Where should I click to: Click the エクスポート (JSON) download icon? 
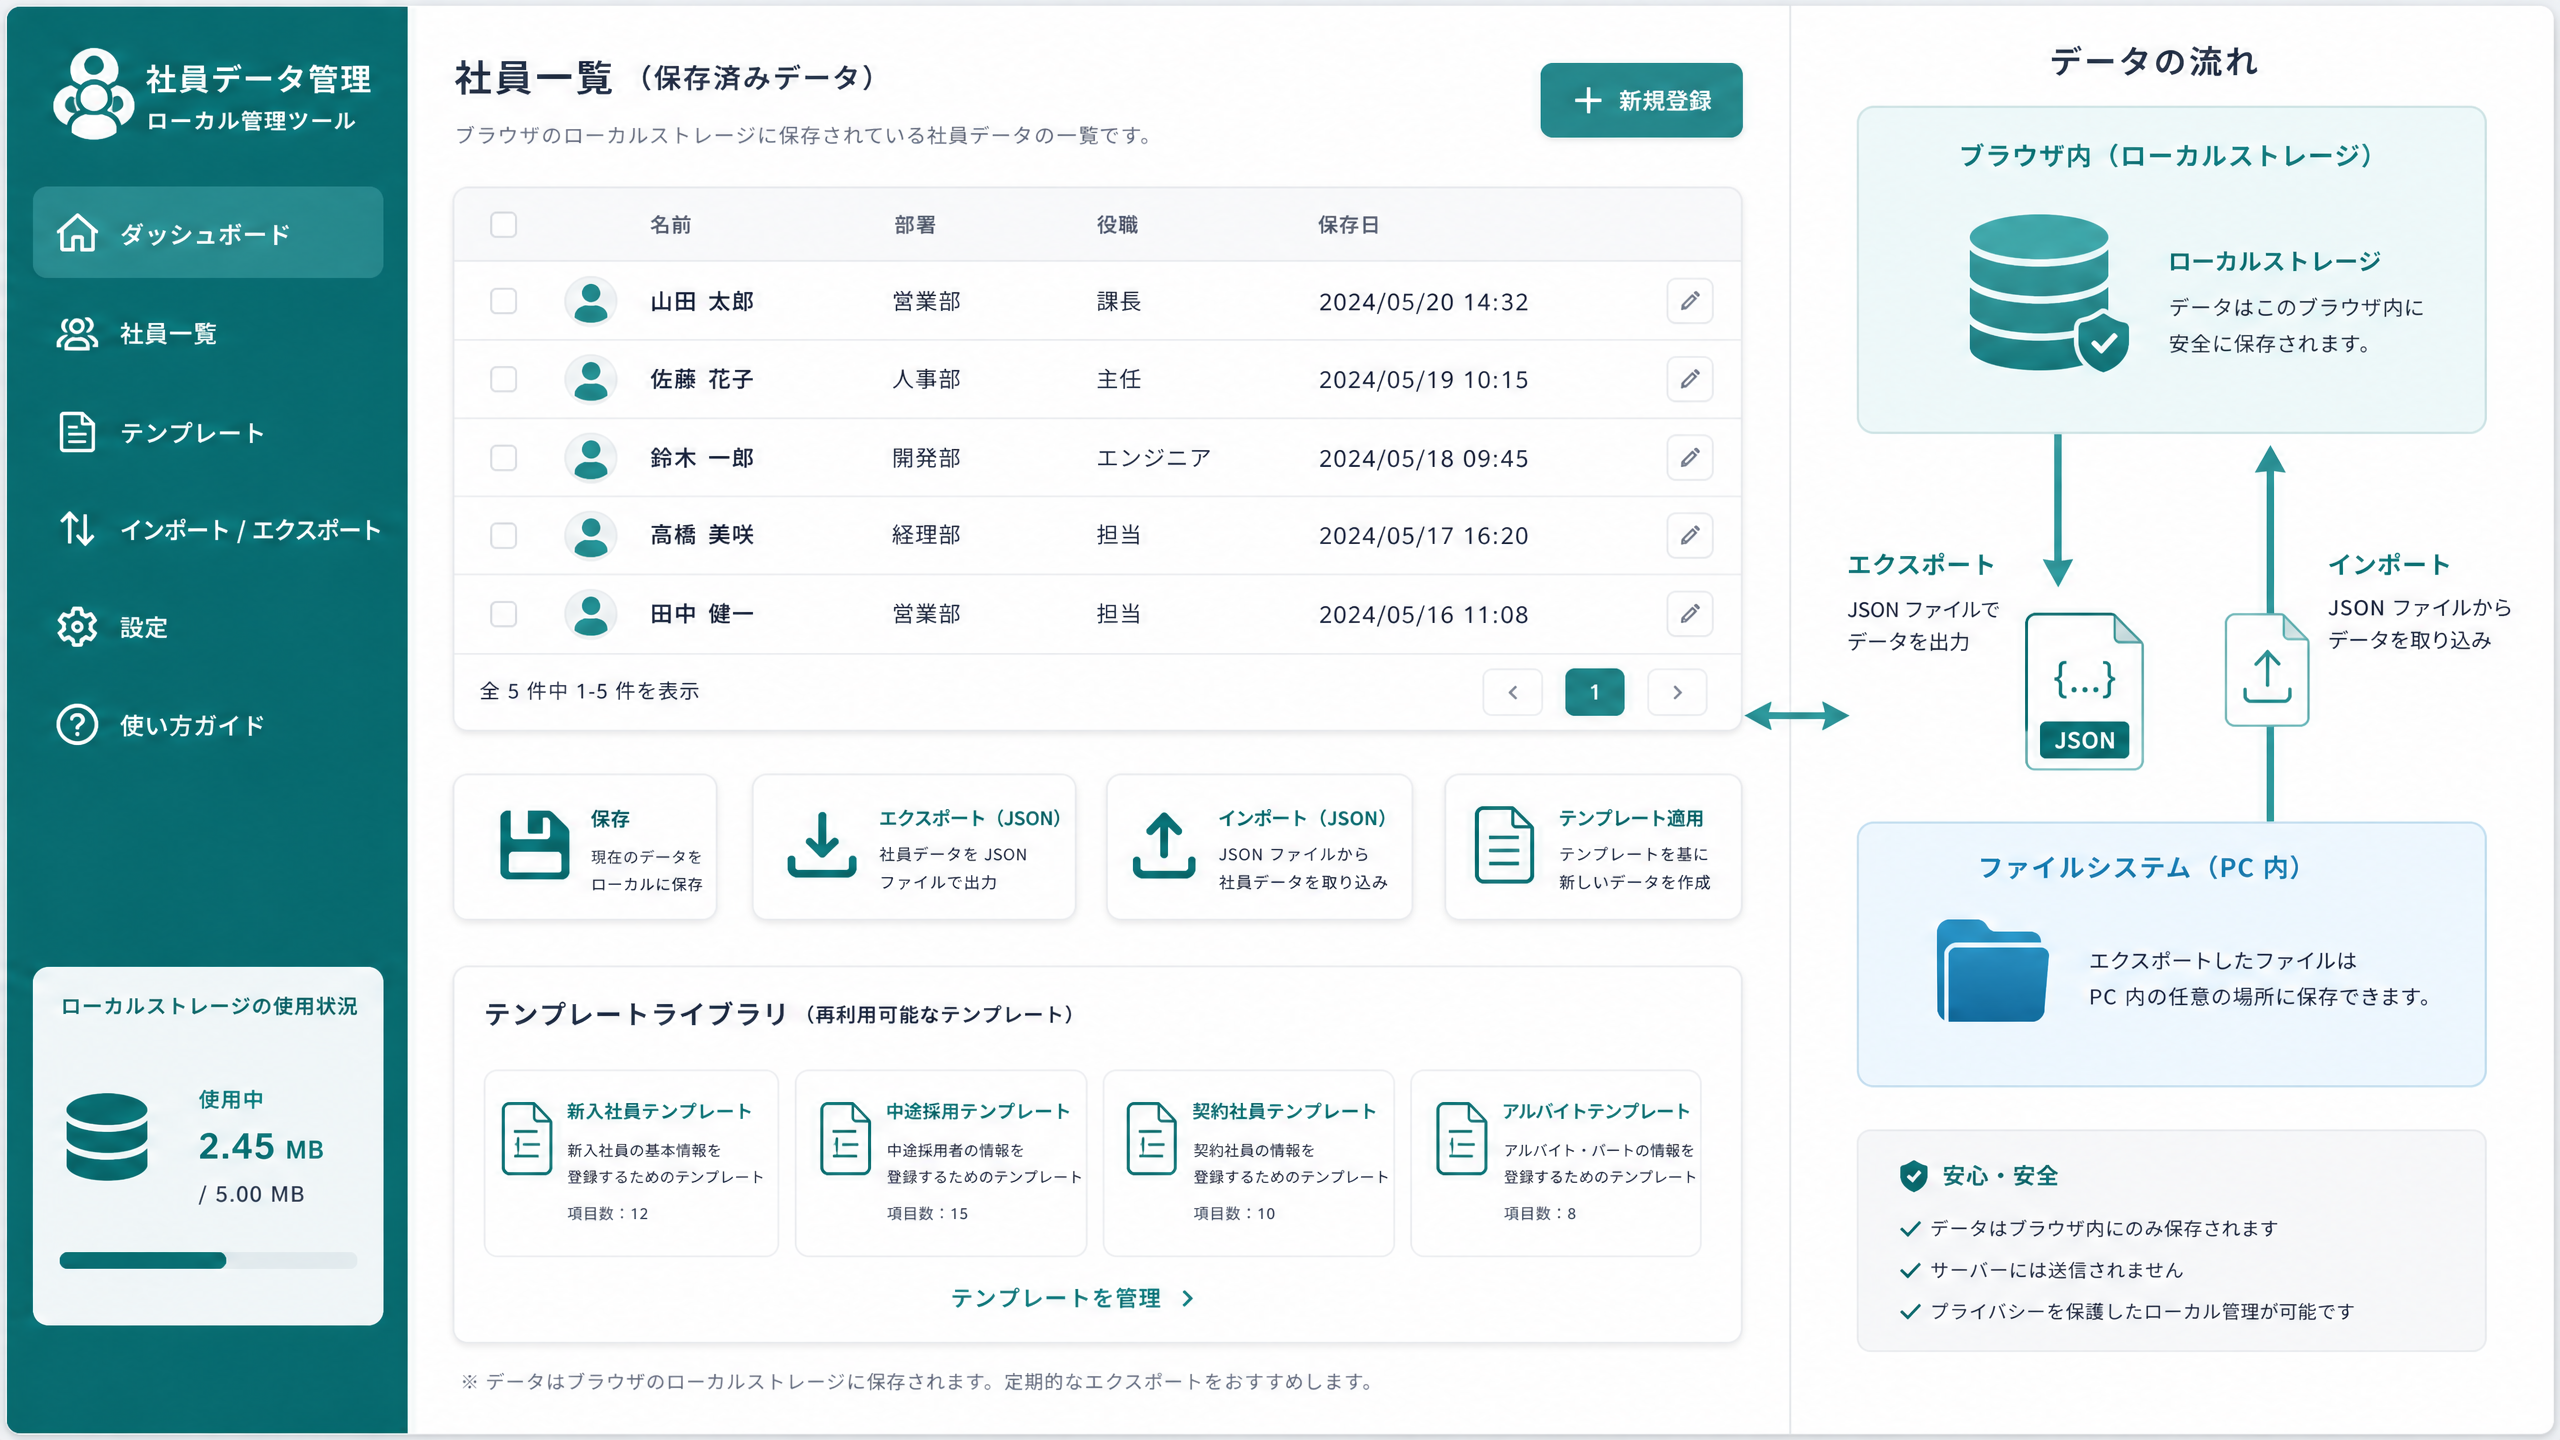(821, 845)
